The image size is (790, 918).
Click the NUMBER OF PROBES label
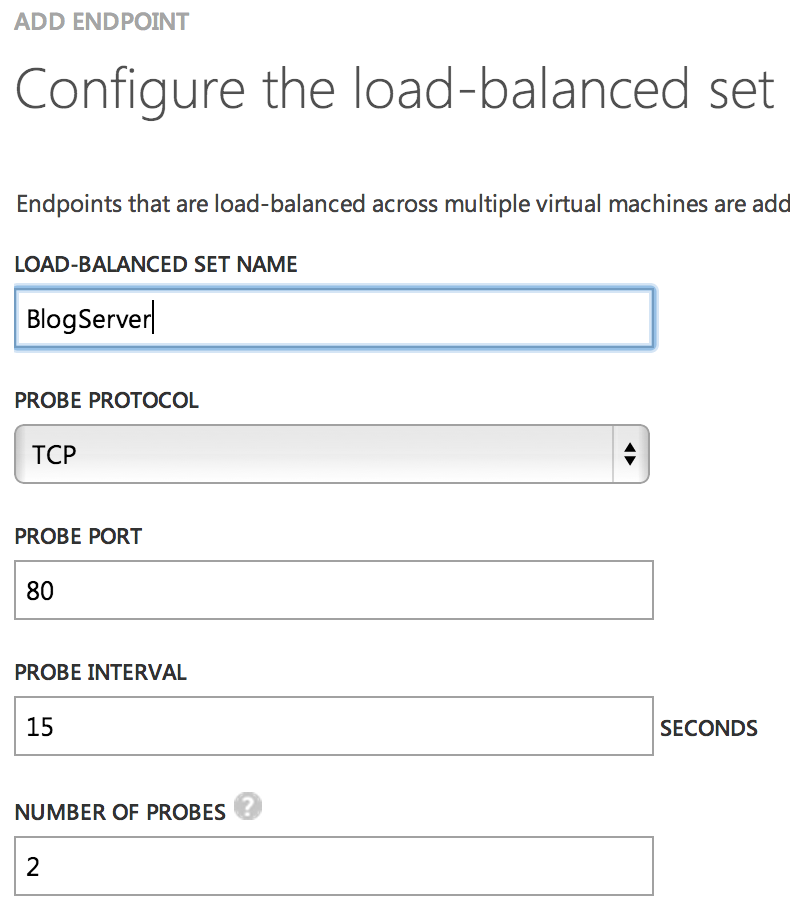point(120,812)
